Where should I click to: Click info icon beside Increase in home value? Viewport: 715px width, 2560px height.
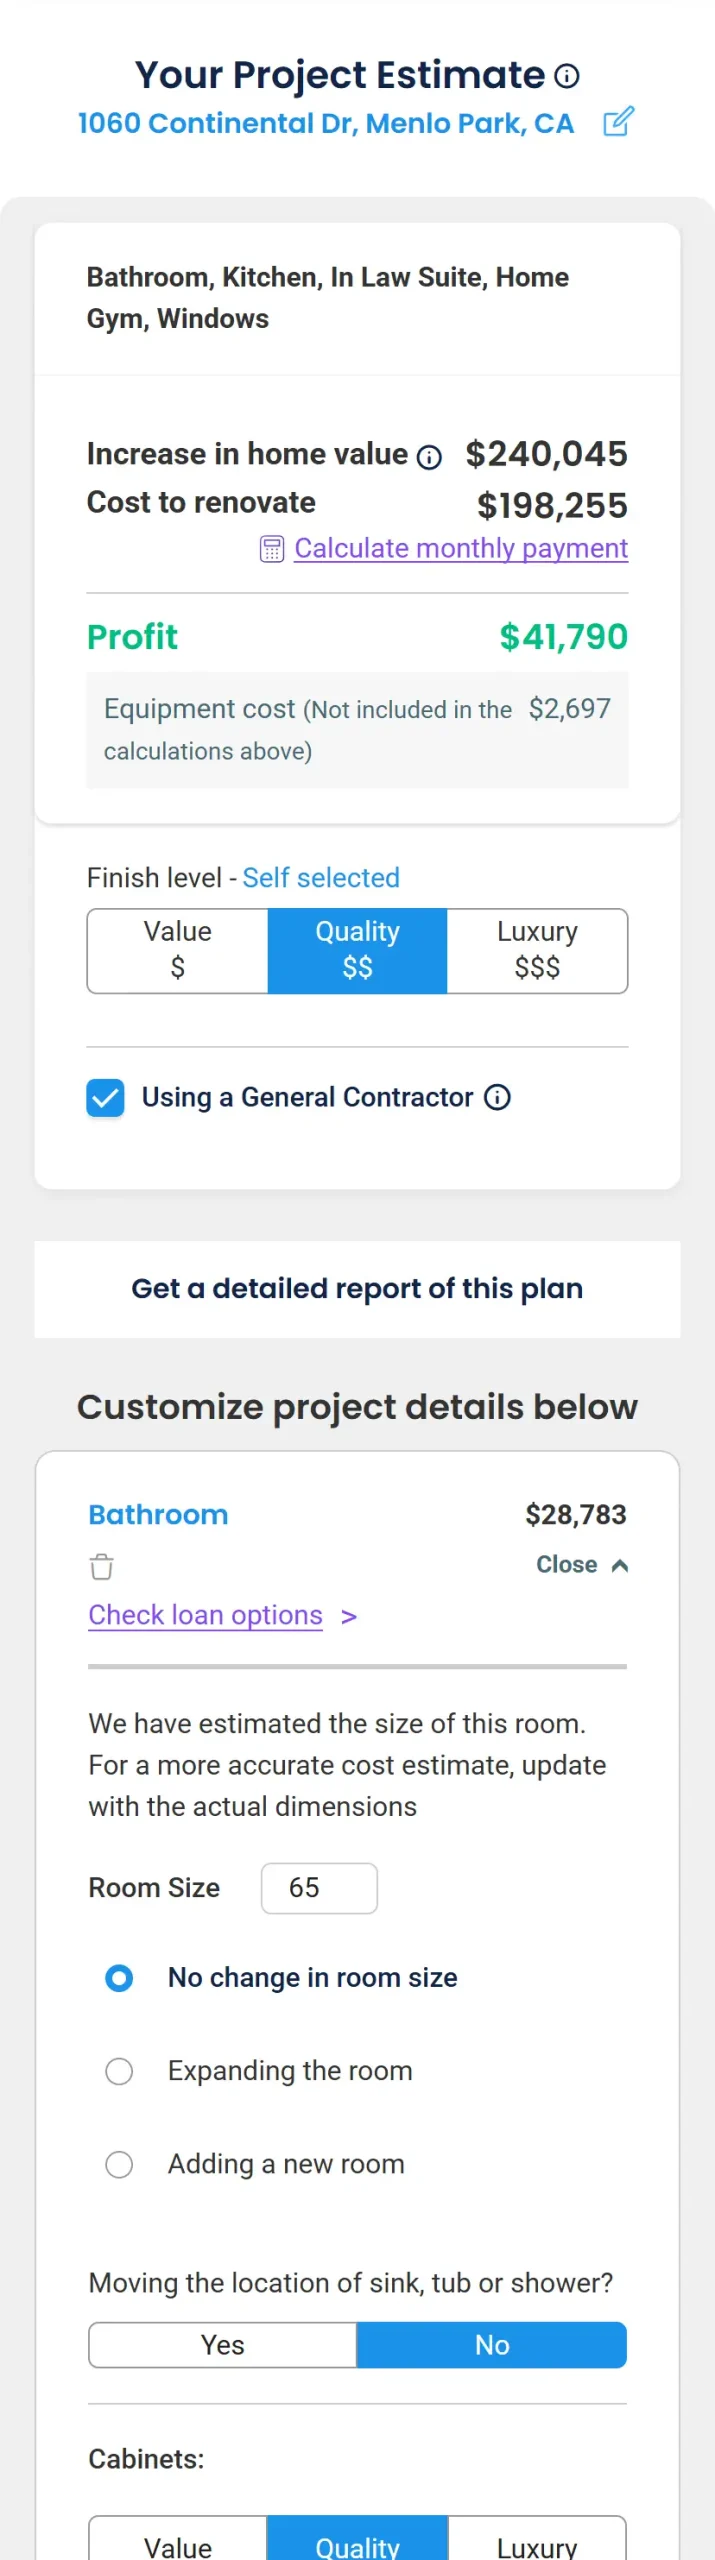429,457
